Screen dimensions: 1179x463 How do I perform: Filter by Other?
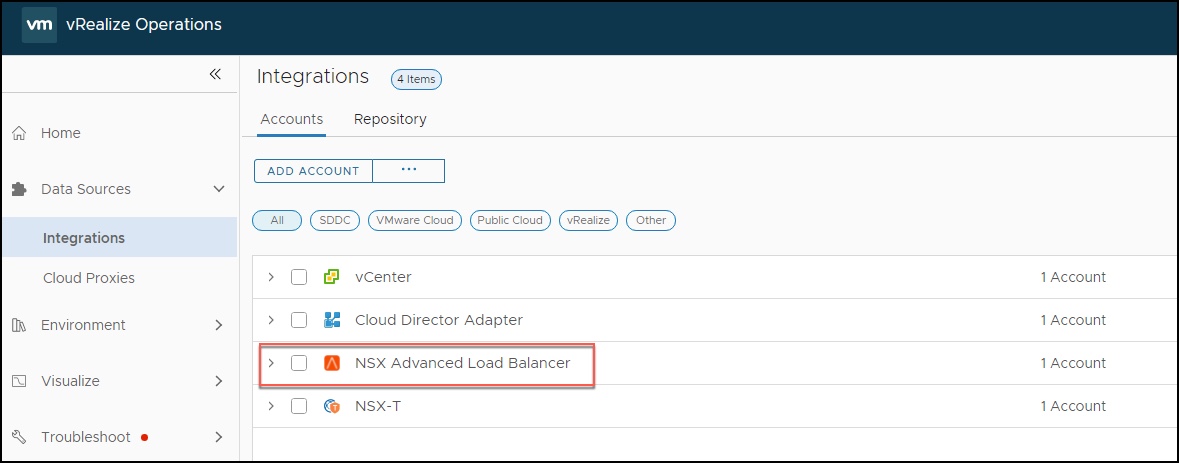click(651, 220)
